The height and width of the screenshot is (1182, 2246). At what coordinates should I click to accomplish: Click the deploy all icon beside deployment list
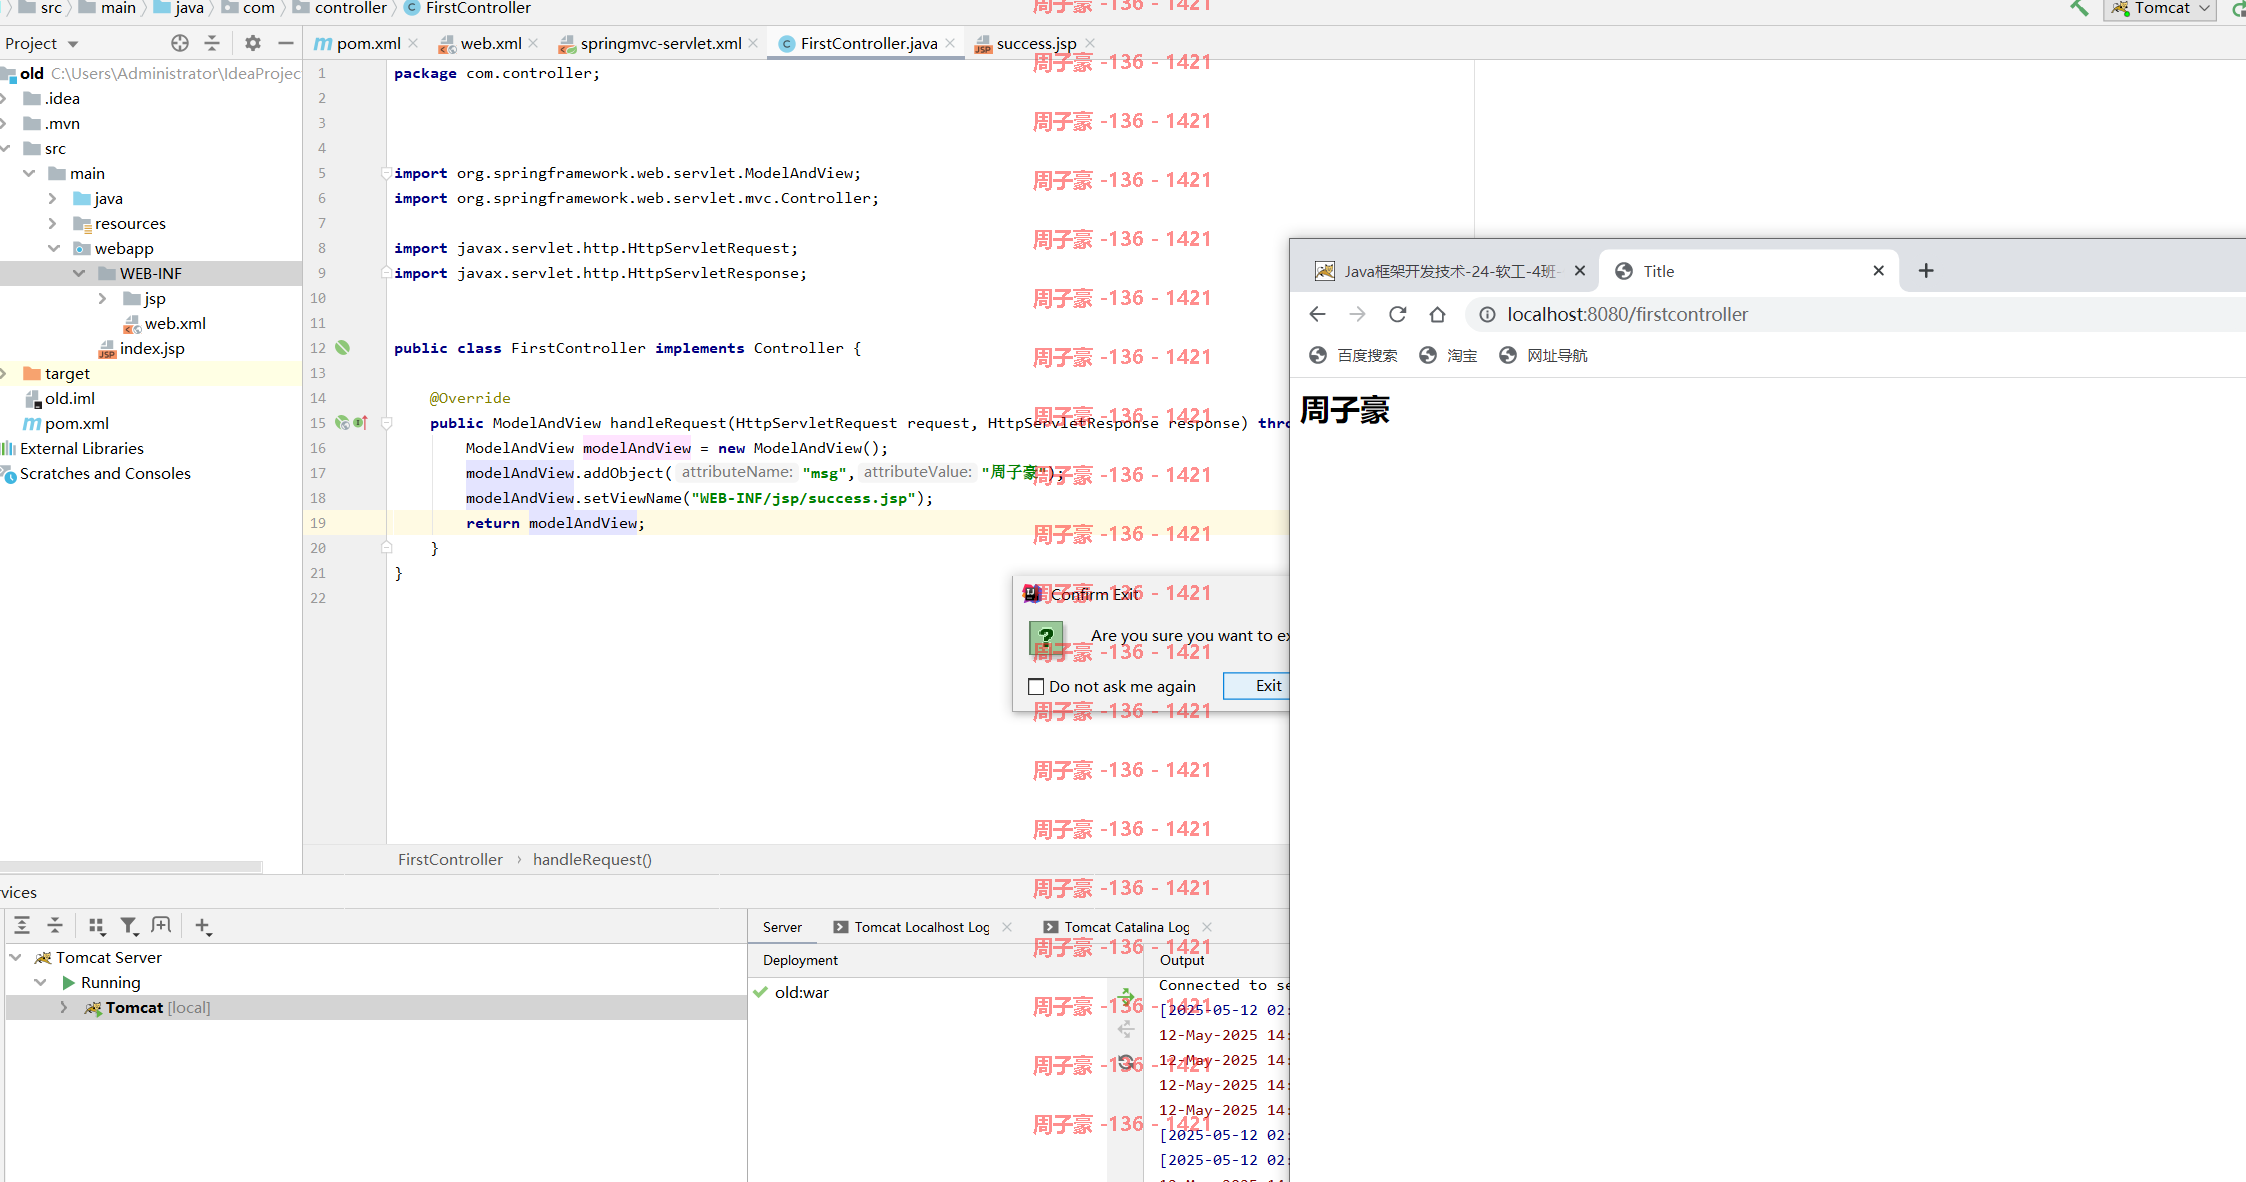point(1126,996)
